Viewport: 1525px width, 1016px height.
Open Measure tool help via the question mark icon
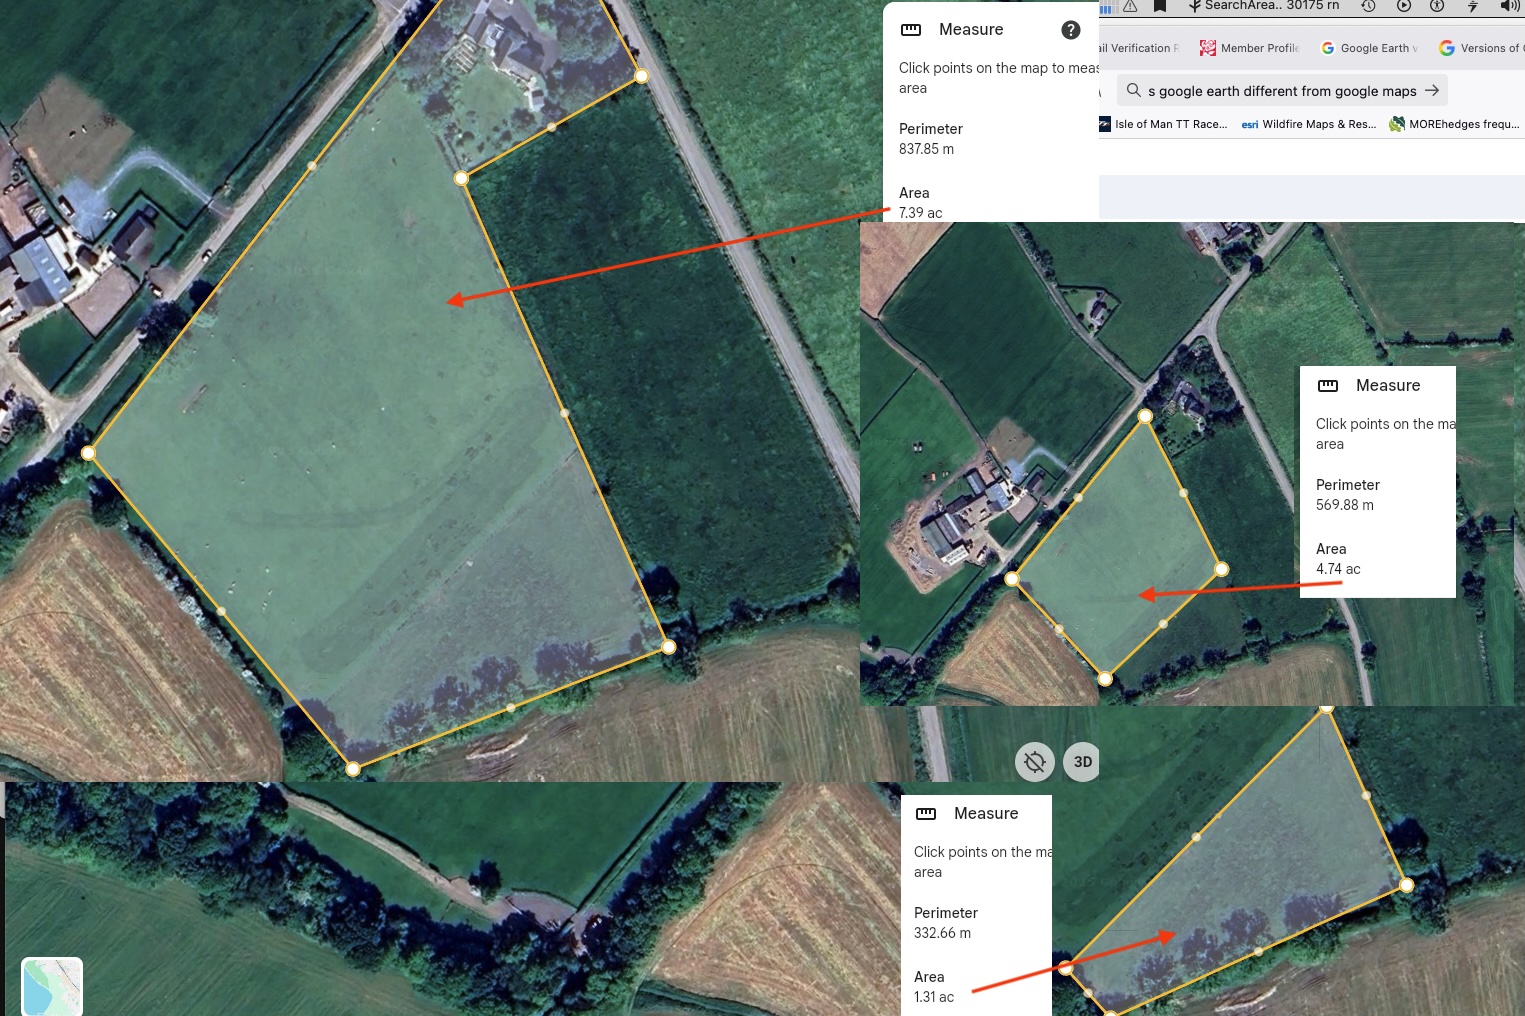(x=1070, y=29)
